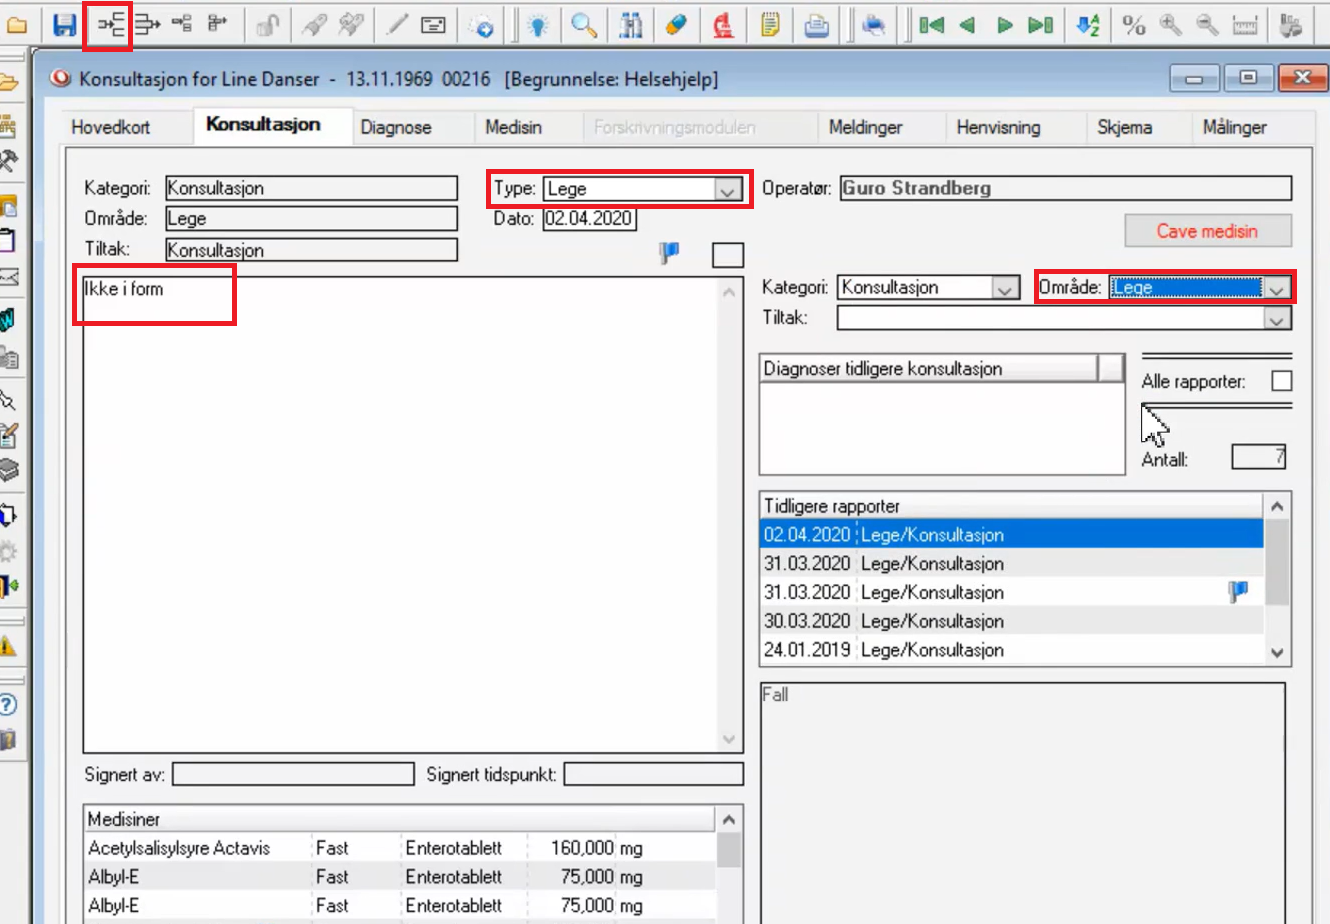
Task: Click the Operatør field Guro Strandberg
Action: coord(1065,188)
